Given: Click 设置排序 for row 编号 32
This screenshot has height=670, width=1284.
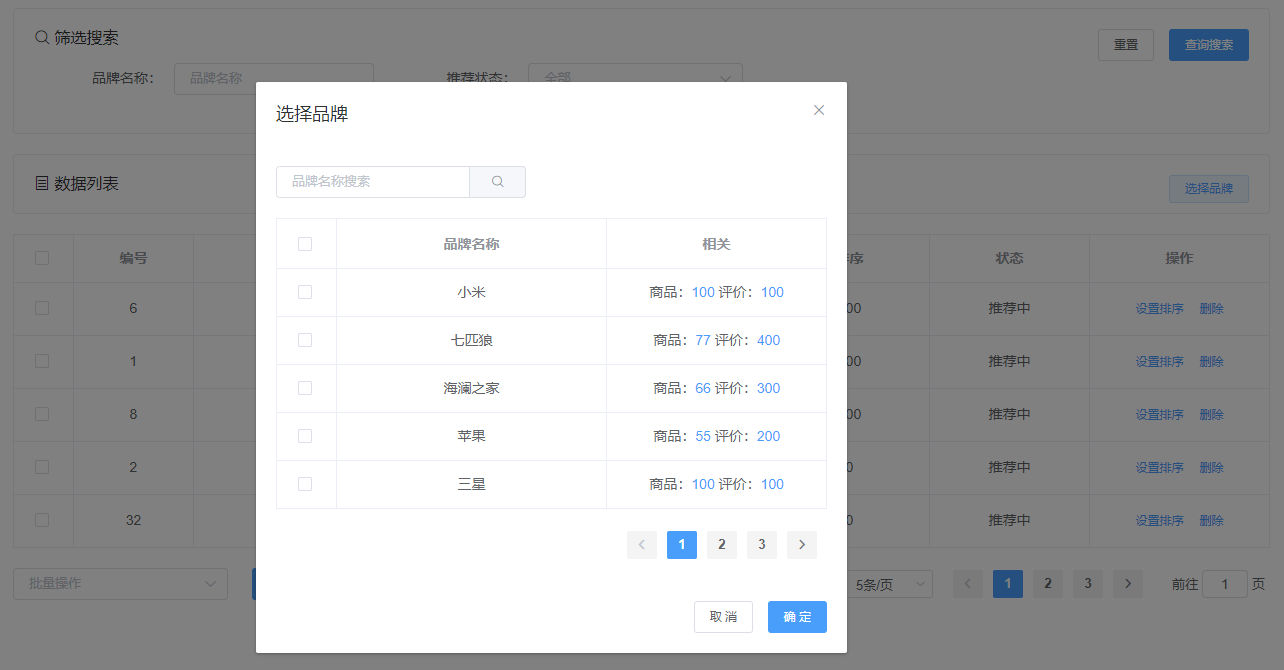Looking at the screenshot, I should tap(1159, 521).
